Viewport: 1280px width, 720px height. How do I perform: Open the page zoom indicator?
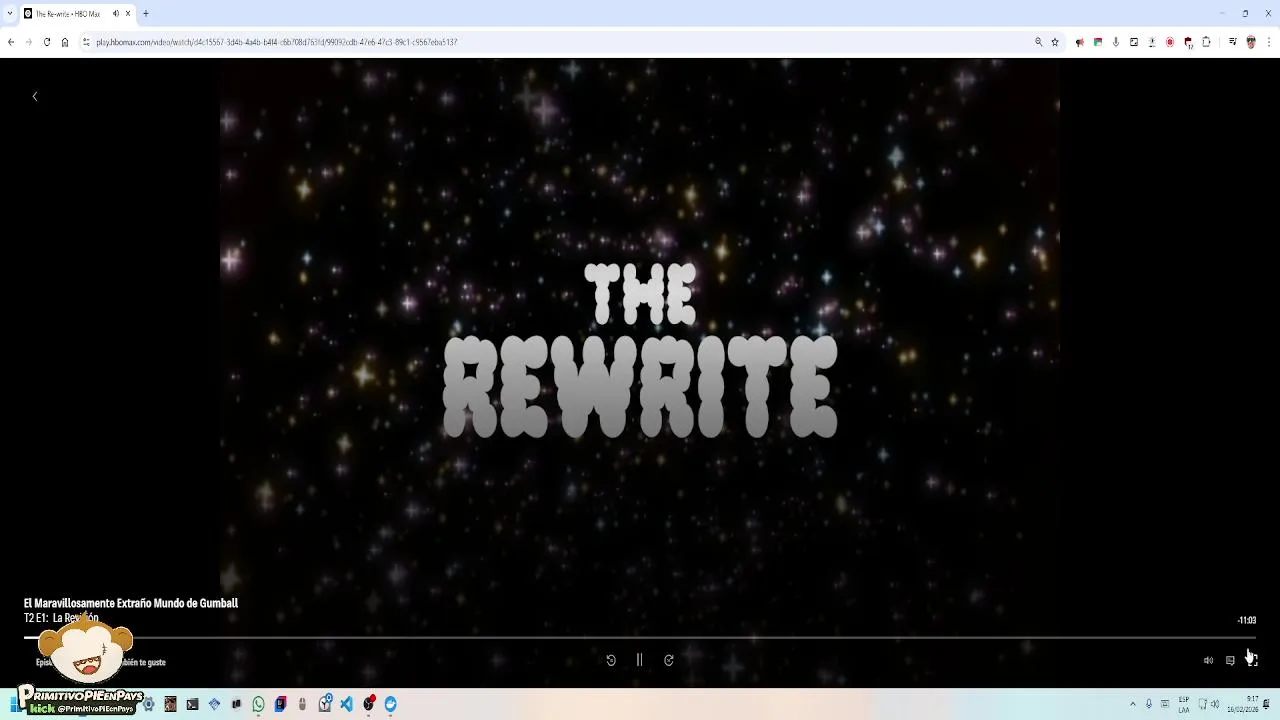[1038, 42]
